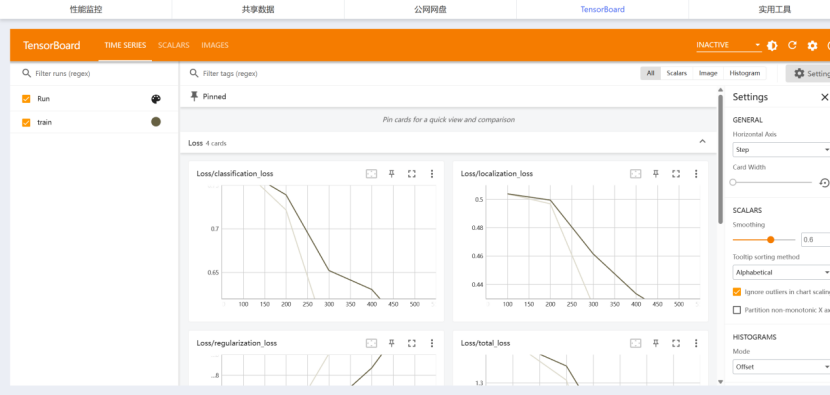Expand the regularization_loss chart to full size

pyautogui.click(x=412, y=343)
